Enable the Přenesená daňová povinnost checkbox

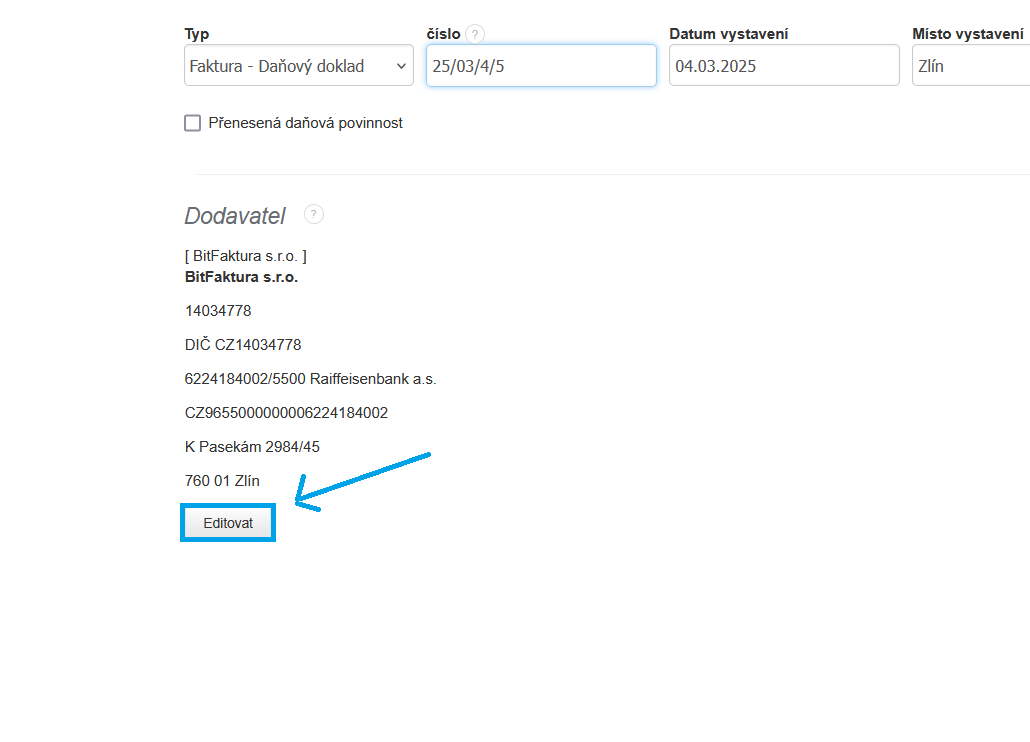(x=193, y=123)
